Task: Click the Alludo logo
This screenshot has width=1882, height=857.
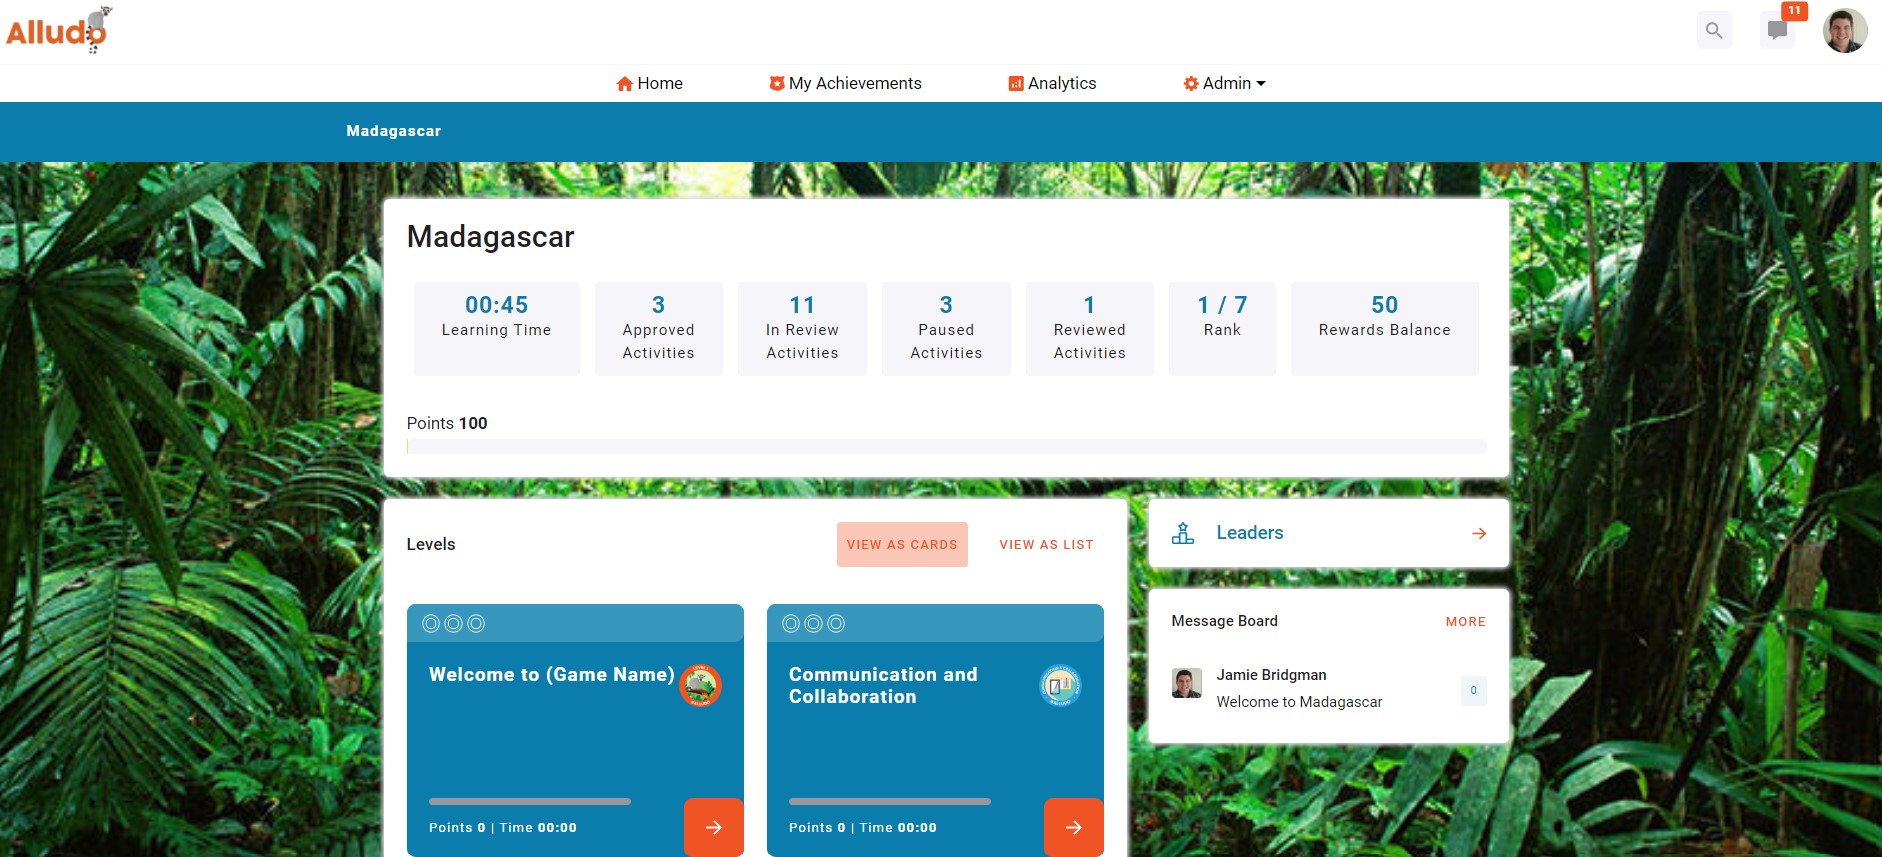Action: pyautogui.click(x=58, y=30)
